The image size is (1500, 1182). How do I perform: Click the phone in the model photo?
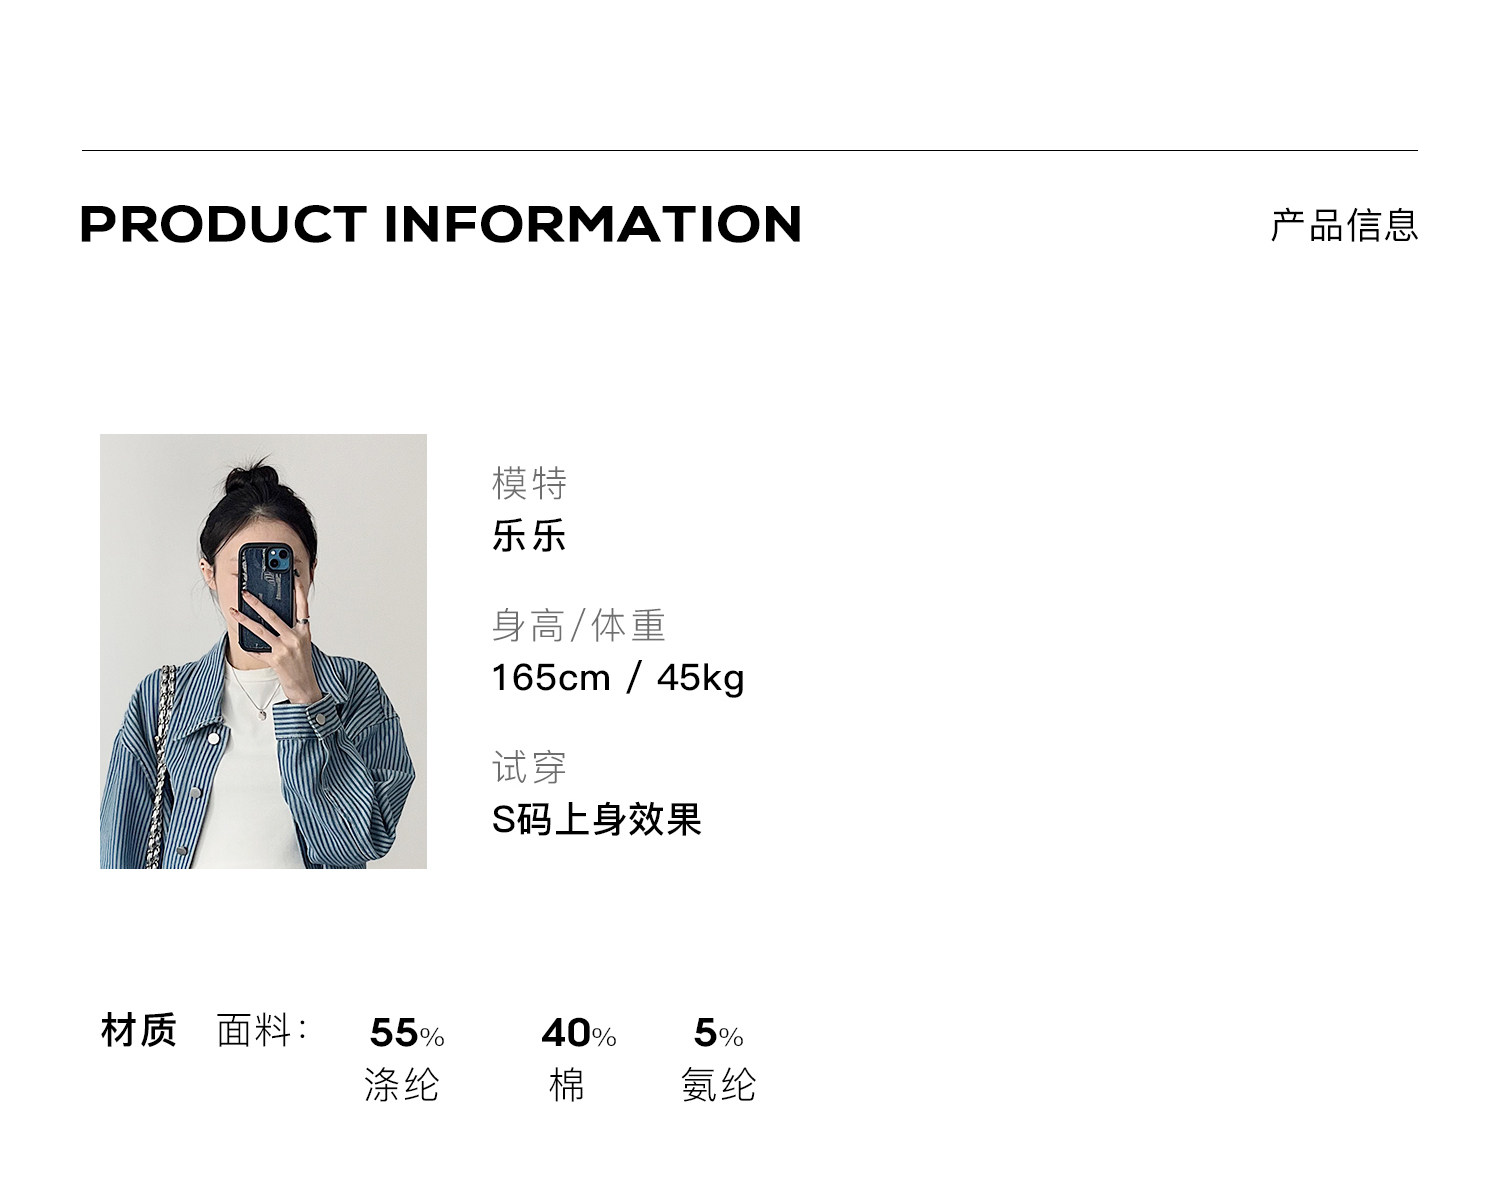click(267, 594)
